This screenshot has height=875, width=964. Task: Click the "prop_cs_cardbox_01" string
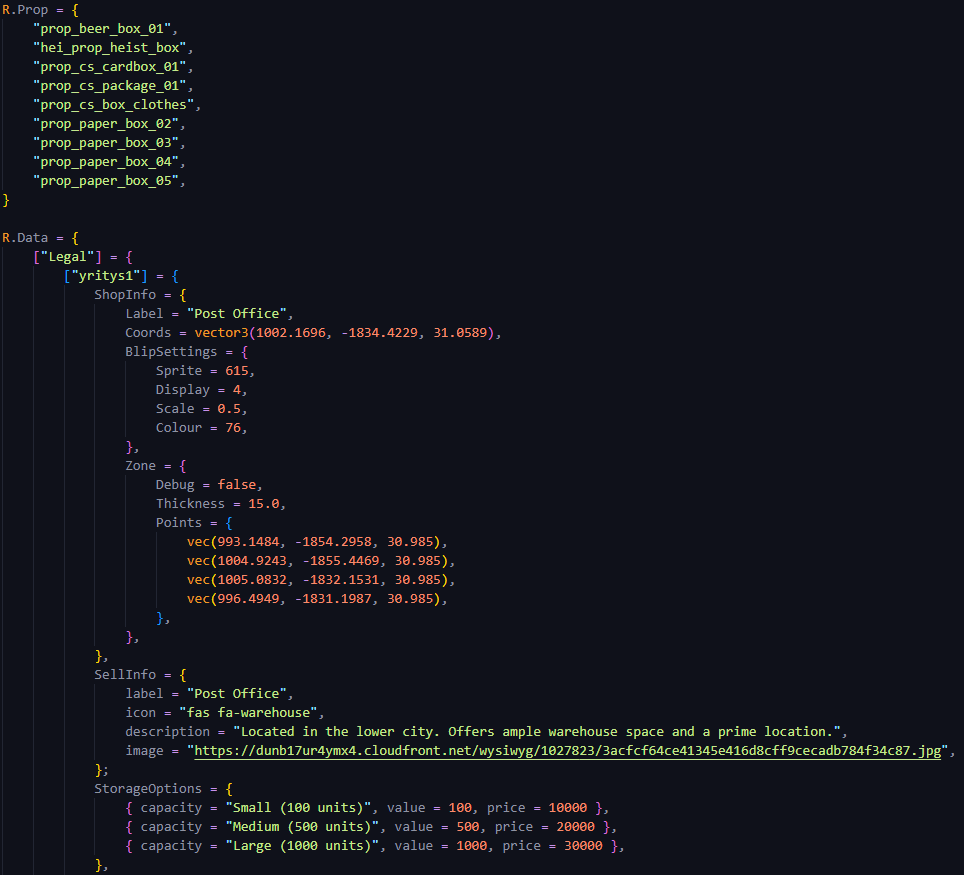point(109,67)
